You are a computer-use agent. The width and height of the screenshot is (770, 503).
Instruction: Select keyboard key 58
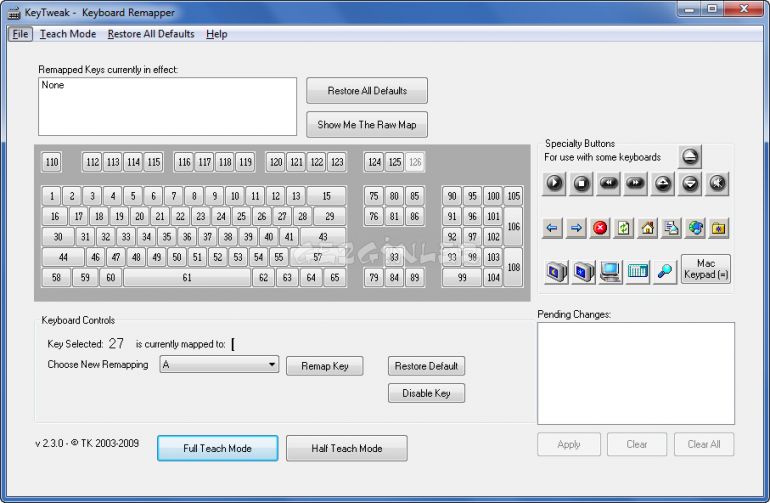tap(56, 278)
